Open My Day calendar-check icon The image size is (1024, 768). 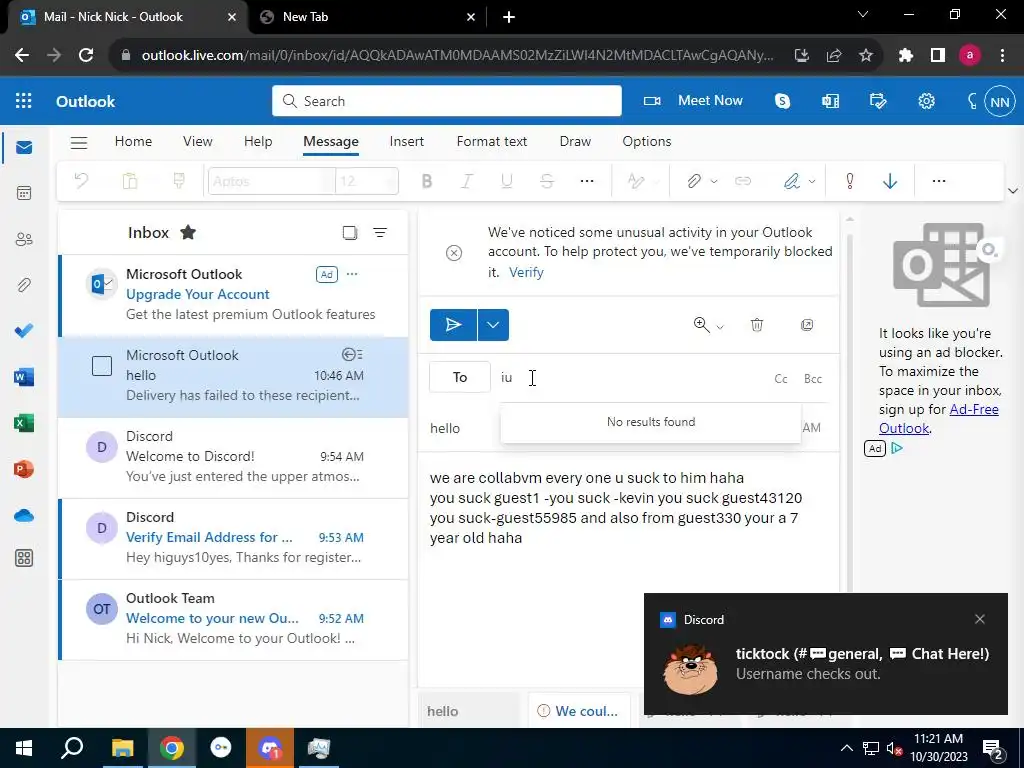[878, 101]
